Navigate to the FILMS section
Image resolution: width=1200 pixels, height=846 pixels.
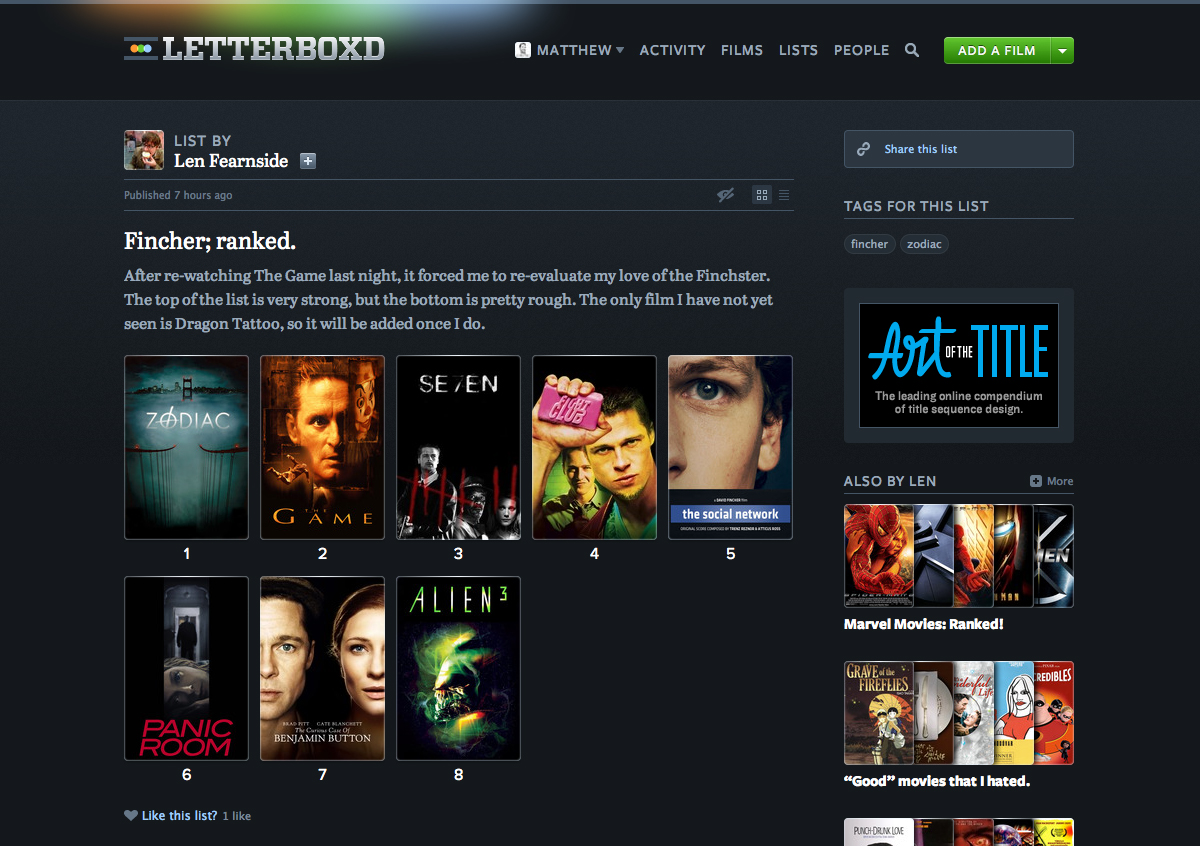pyautogui.click(x=742, y=49)
